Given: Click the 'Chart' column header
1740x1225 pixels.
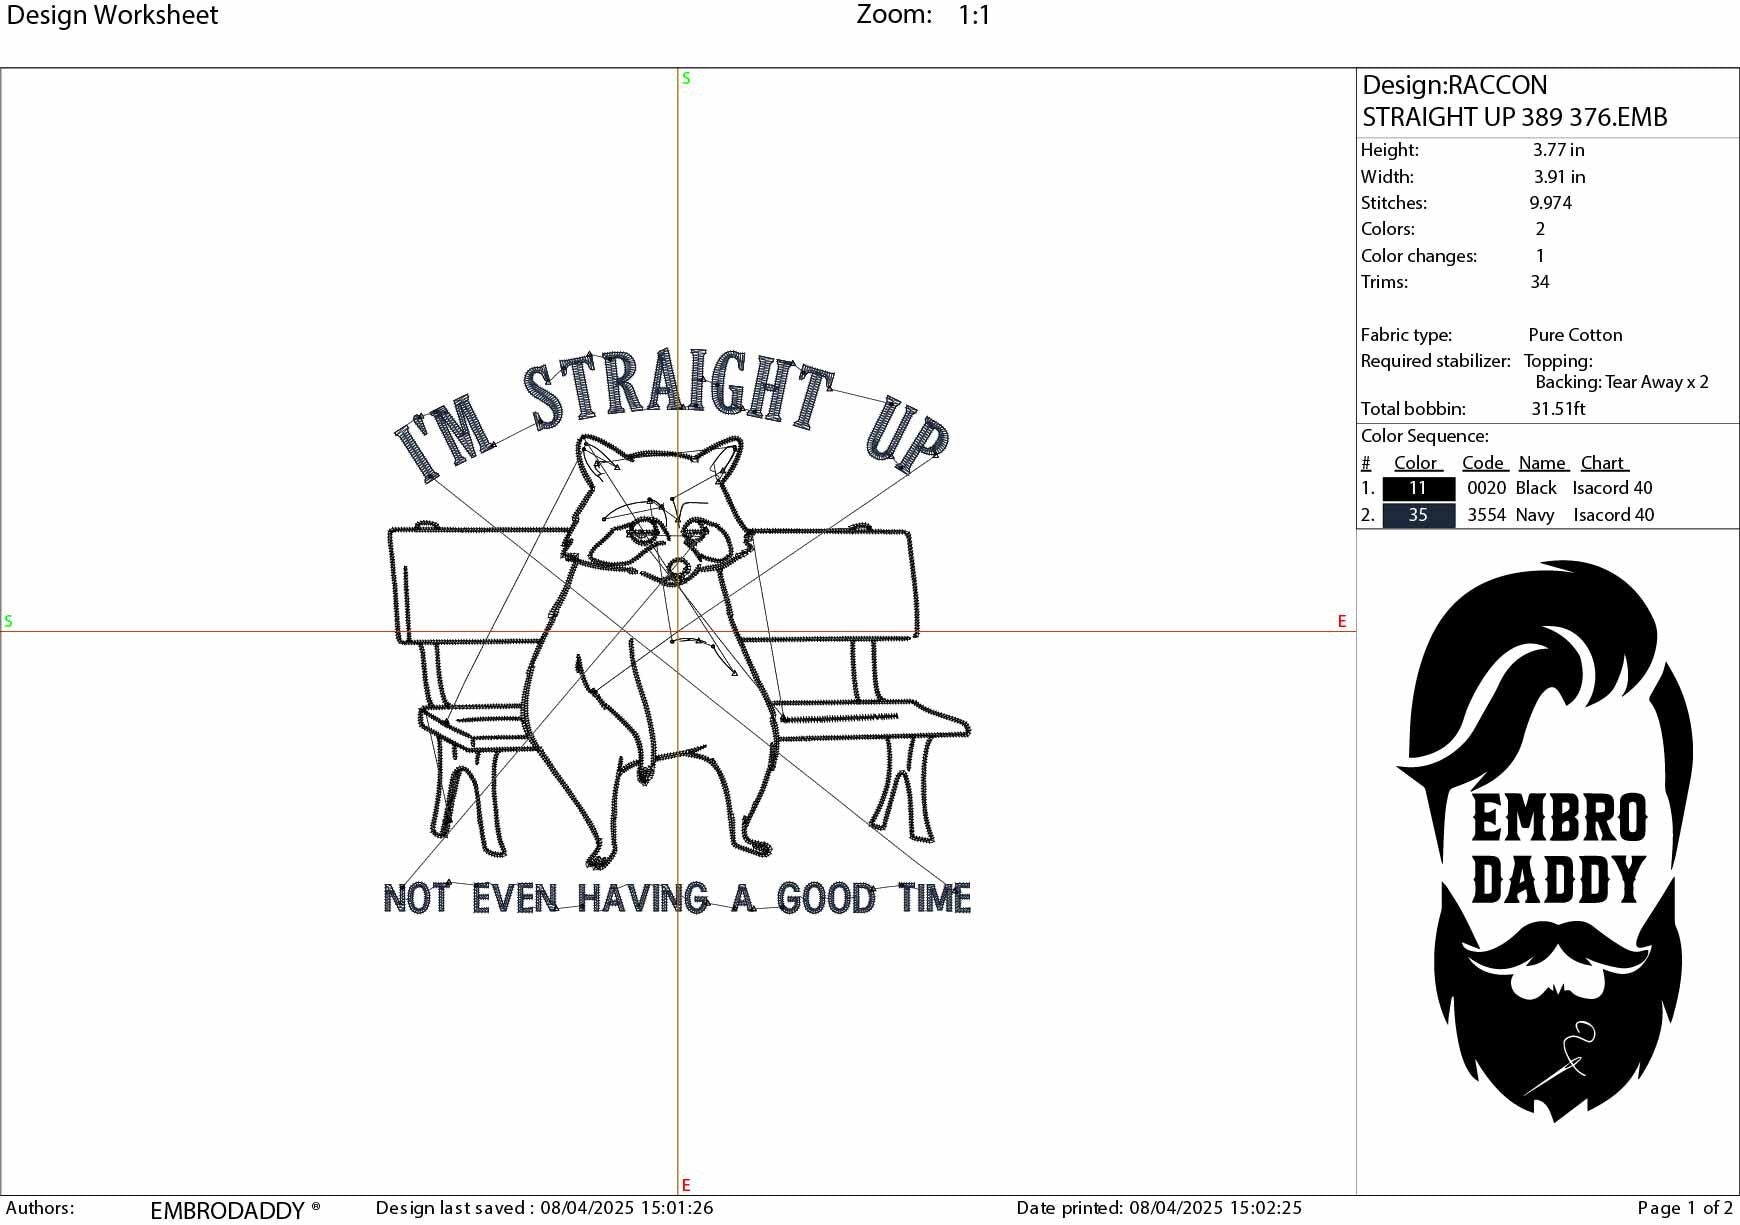Looking at the screenshot, I should pos(1603,463).
